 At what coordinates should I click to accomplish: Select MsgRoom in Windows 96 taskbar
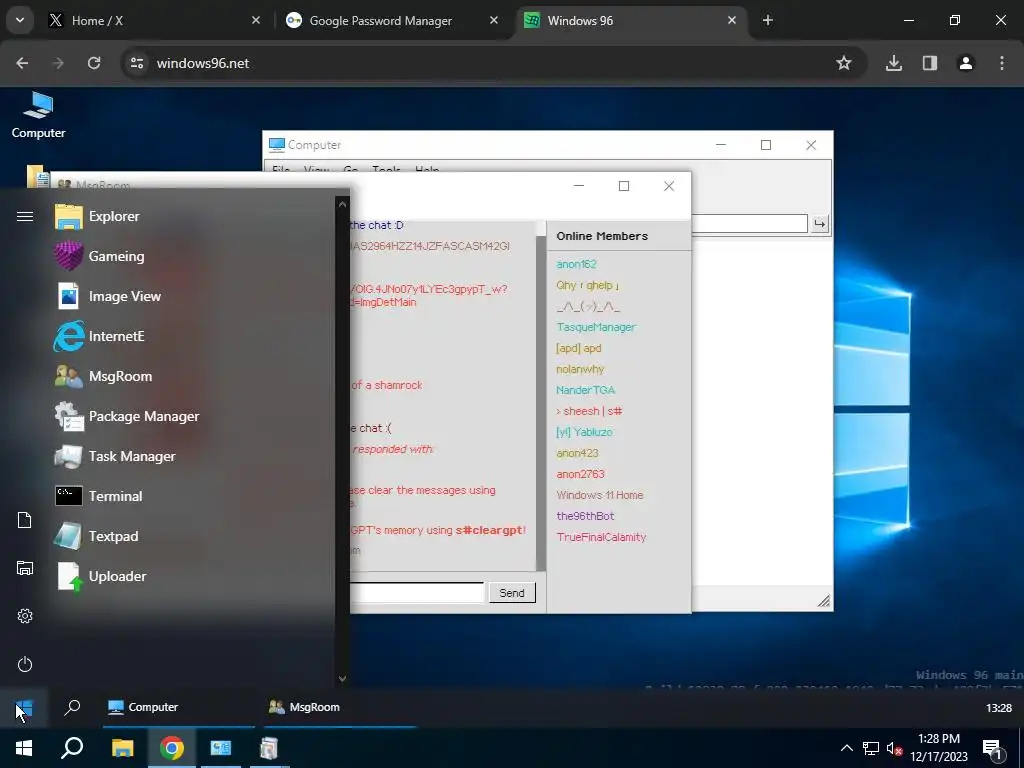click(340, 707)
